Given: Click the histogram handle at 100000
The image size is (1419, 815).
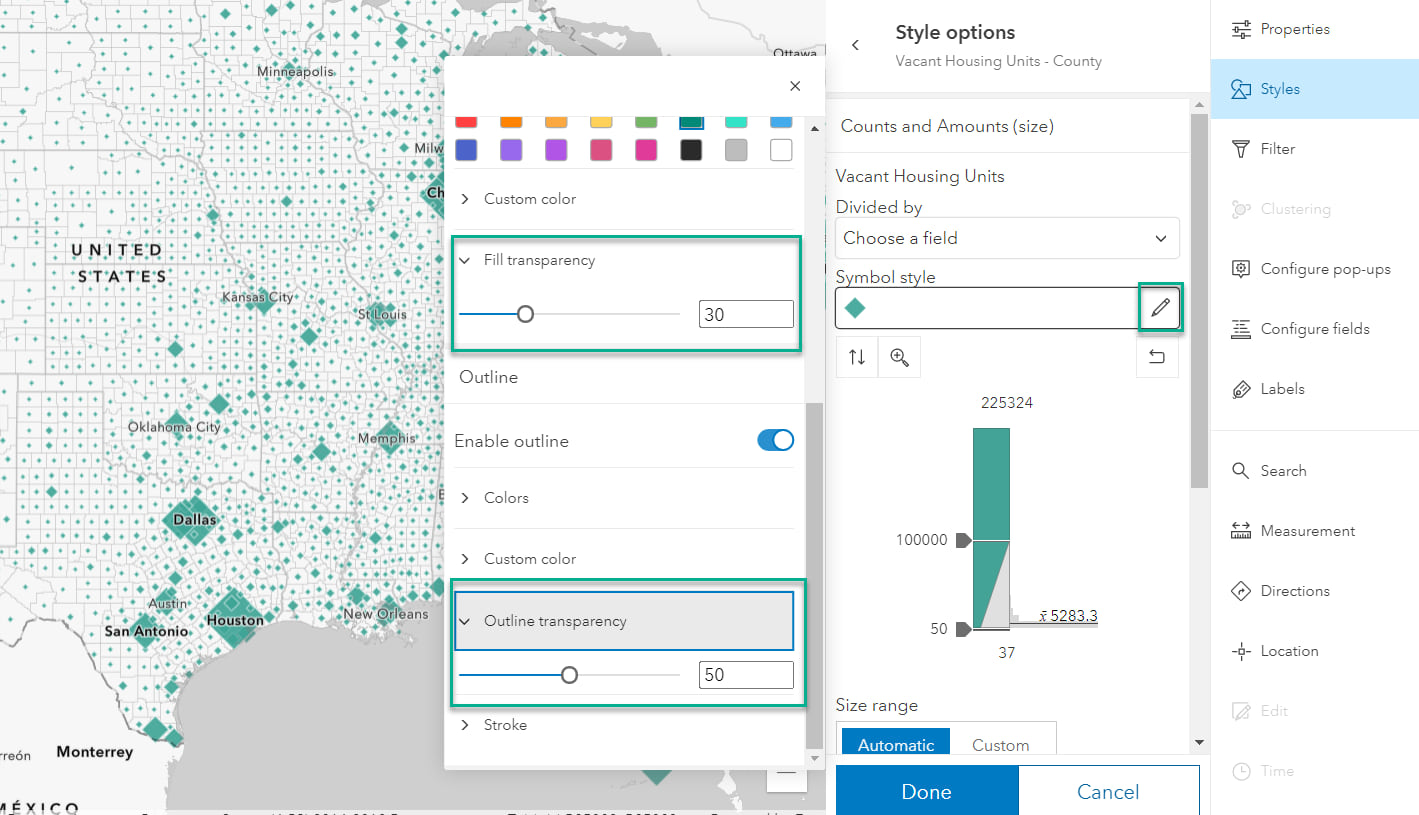Looking at the screenshot, I should tap(963, 540).
